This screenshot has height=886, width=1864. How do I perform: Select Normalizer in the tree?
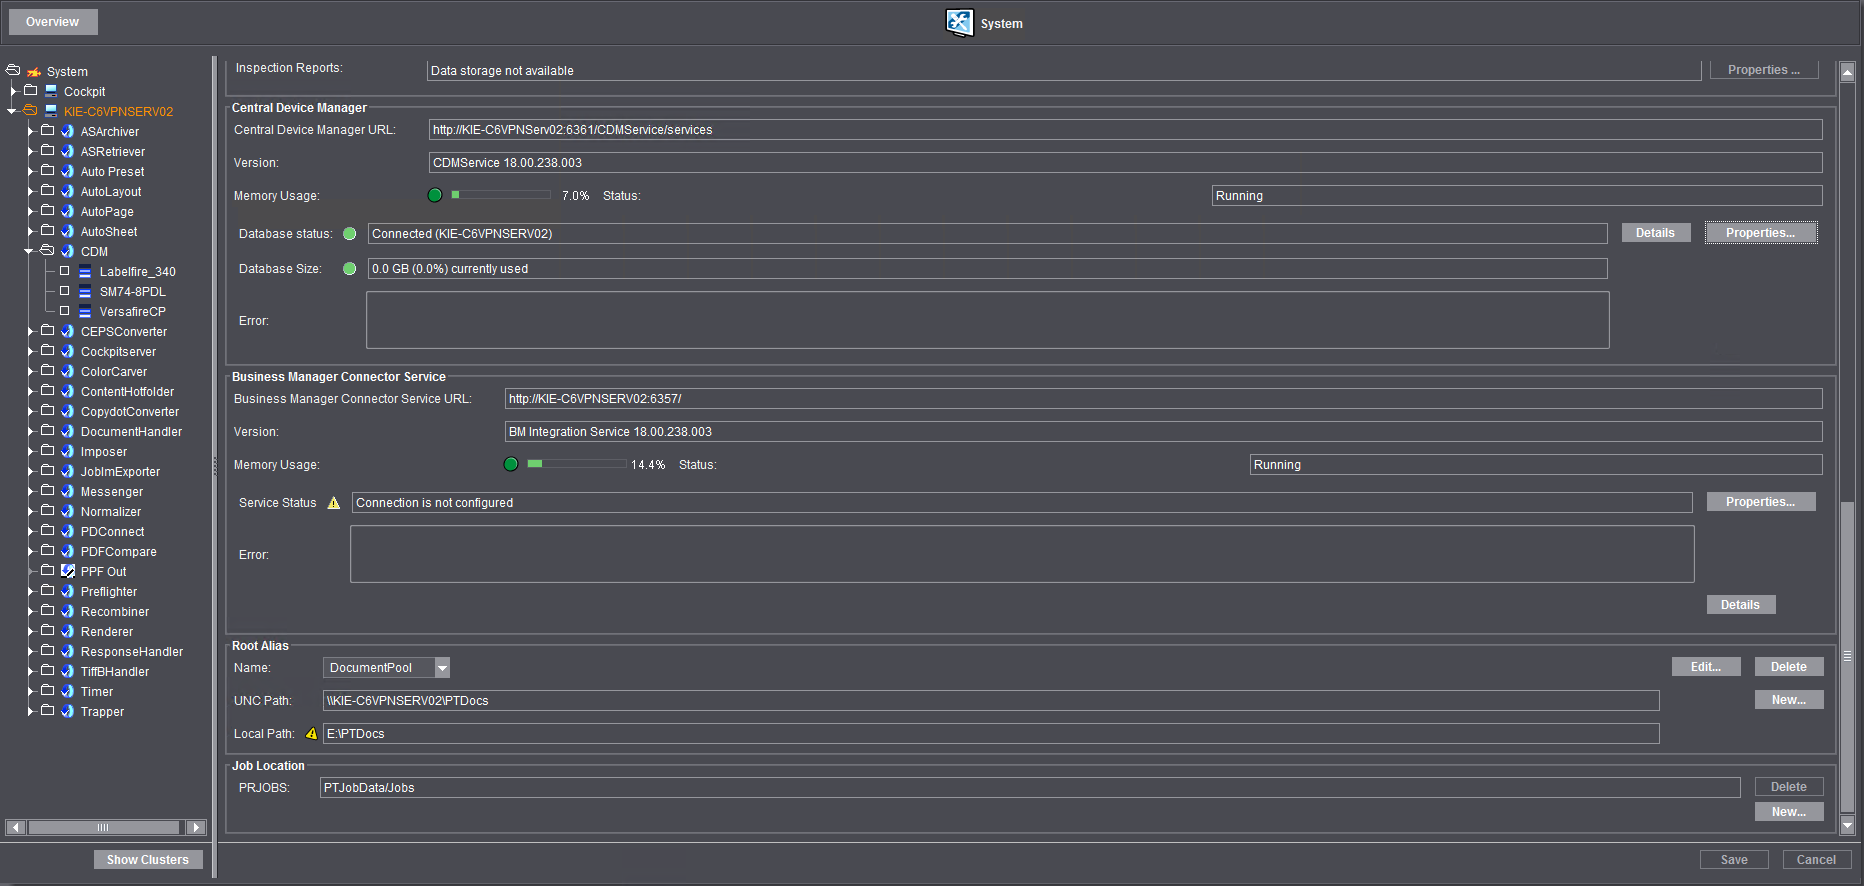(x=111, y=512)
